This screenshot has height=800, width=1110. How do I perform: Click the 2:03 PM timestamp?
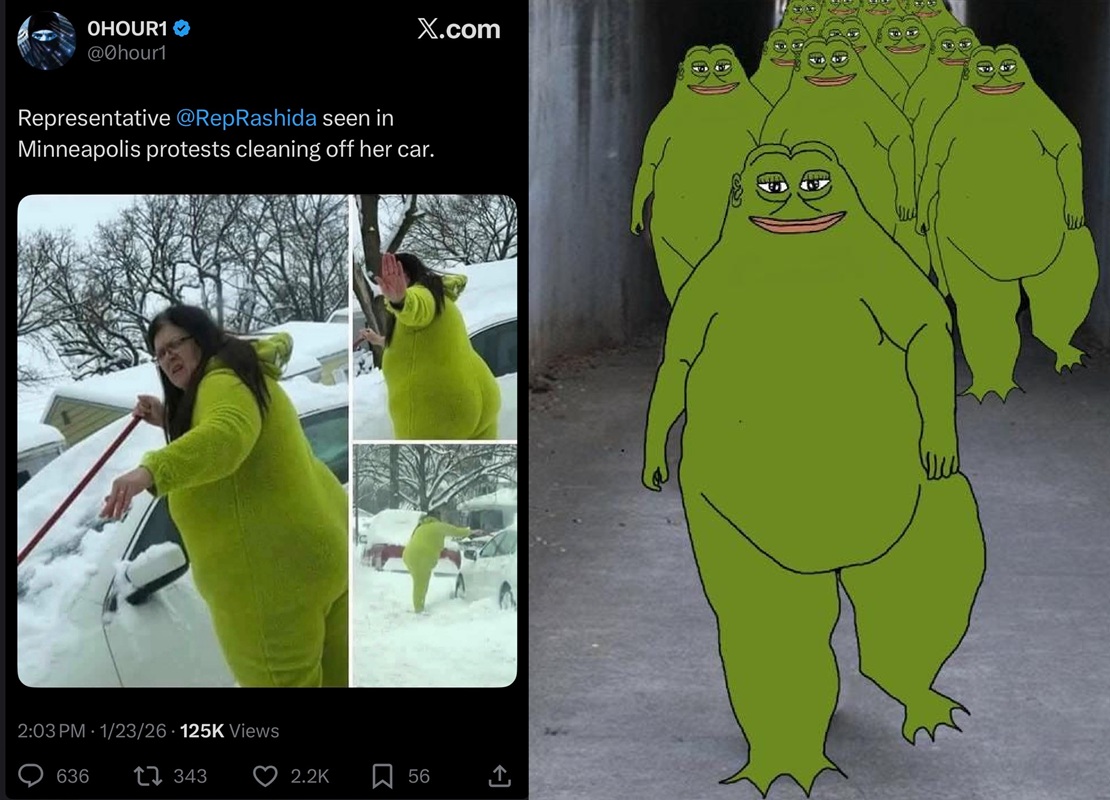pyautogui.click(x=51, y=731)
